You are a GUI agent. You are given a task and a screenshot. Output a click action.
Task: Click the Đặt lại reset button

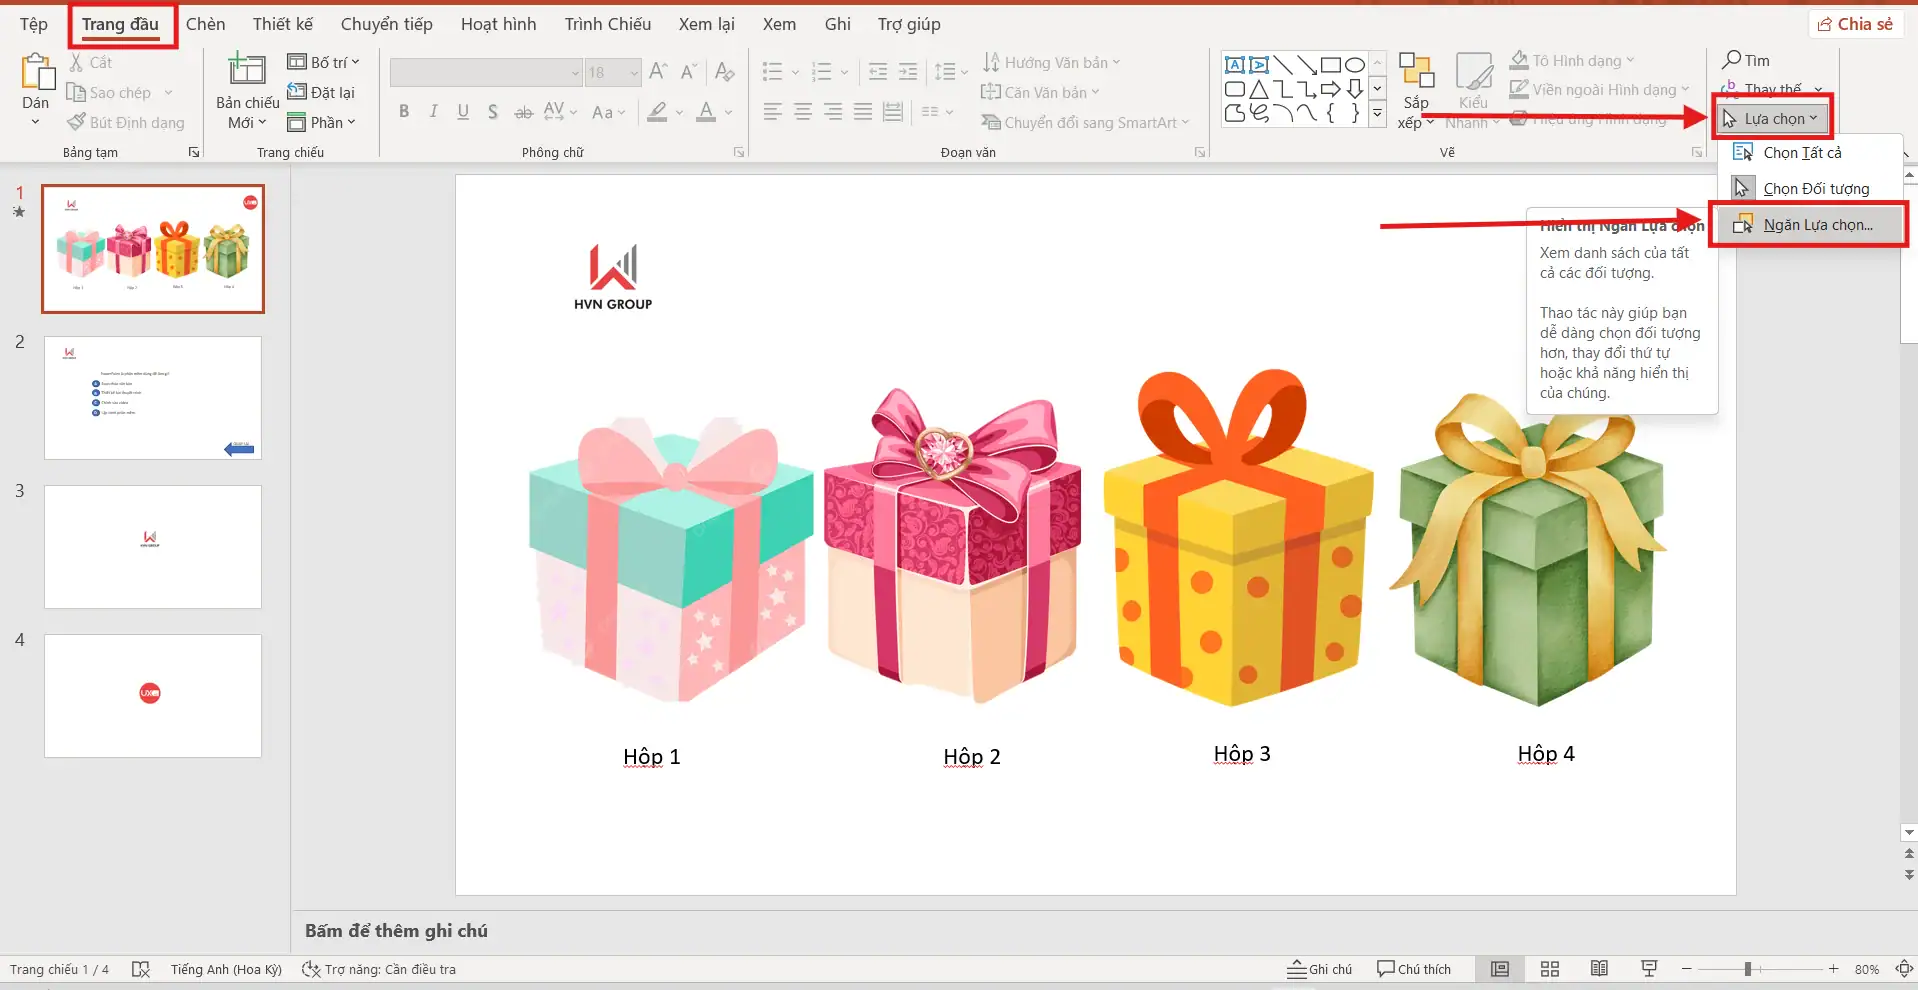point(321,92)
